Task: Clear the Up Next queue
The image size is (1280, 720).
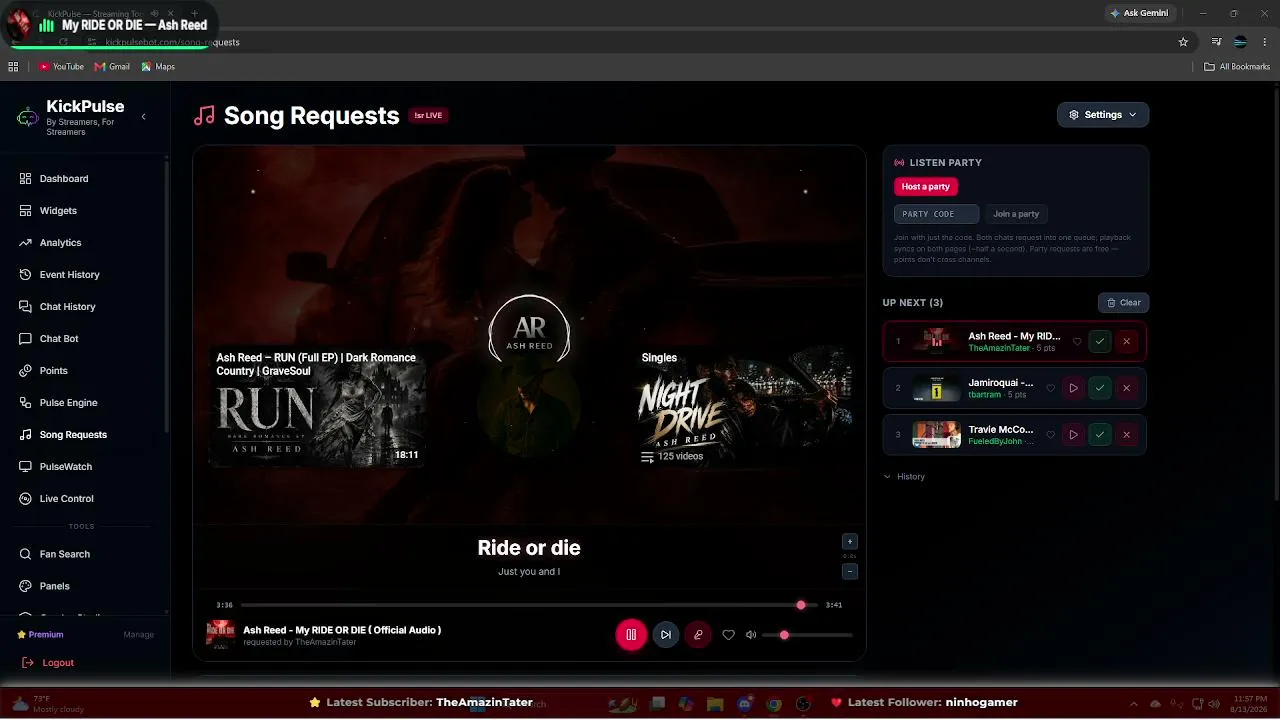Action: [1123, 303]
